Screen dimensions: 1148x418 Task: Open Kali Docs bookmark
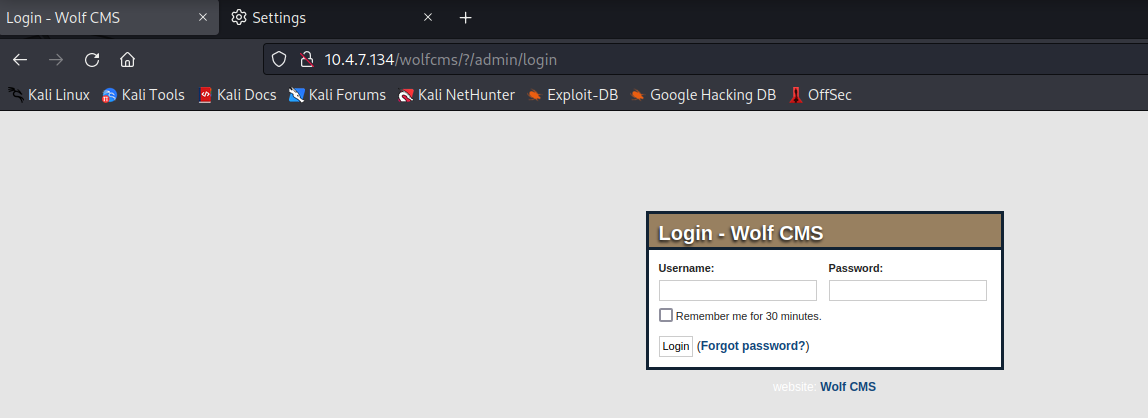(238, 94)
